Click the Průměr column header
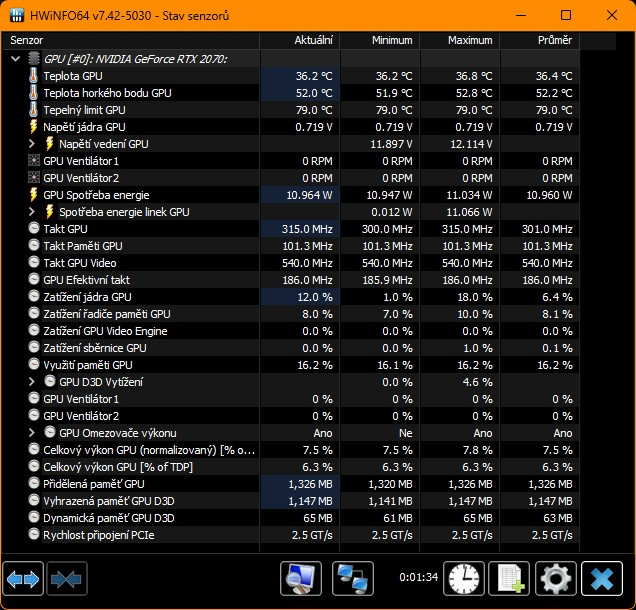This screenshot has width=636, height=610. pyautogui.click(x=540, y=40)
